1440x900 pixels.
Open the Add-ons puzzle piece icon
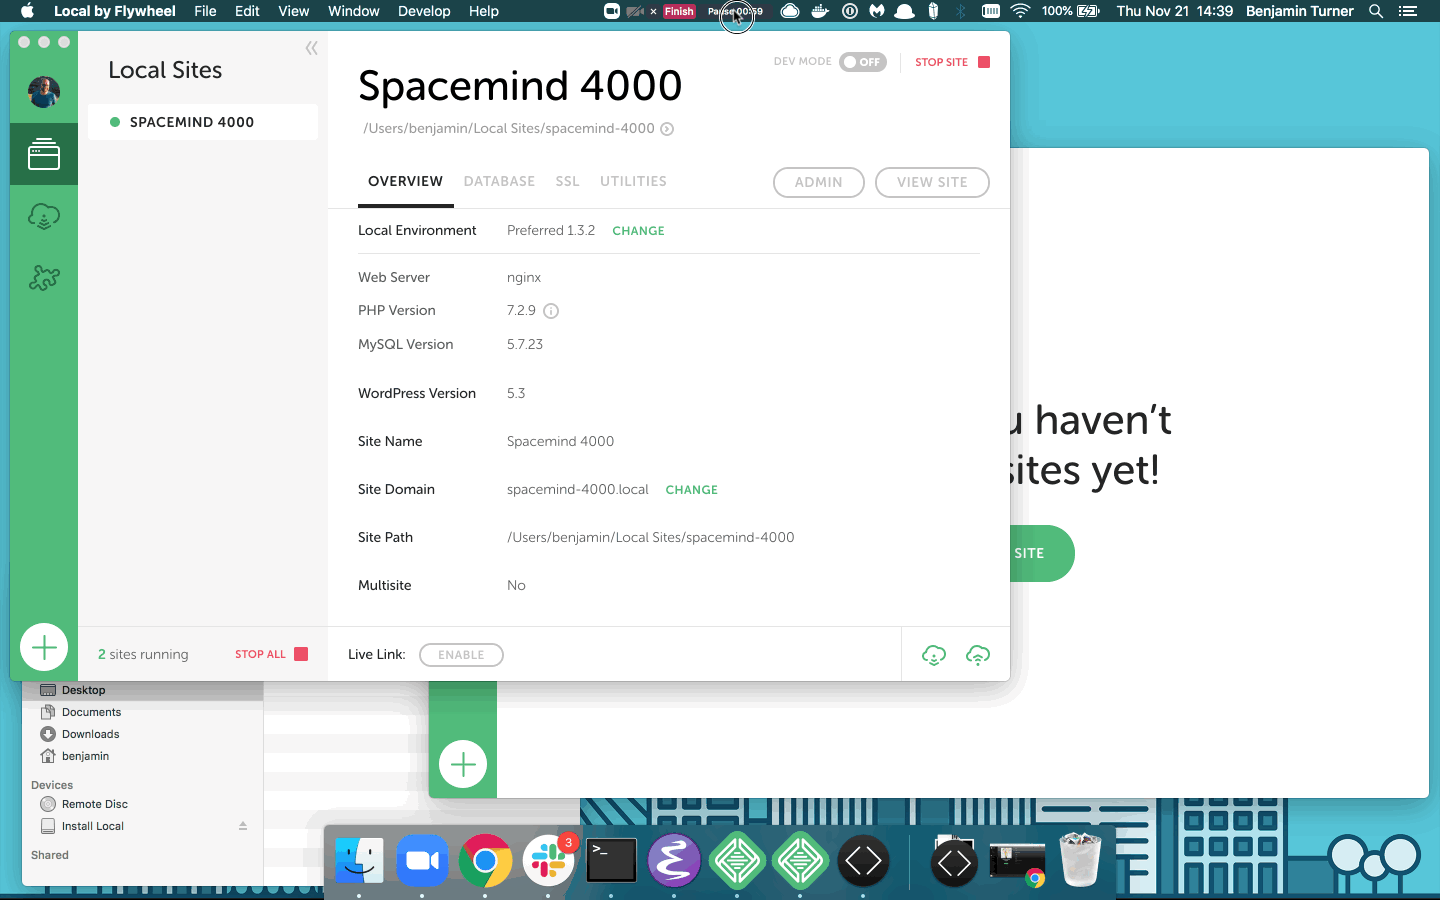pos(44,278)
